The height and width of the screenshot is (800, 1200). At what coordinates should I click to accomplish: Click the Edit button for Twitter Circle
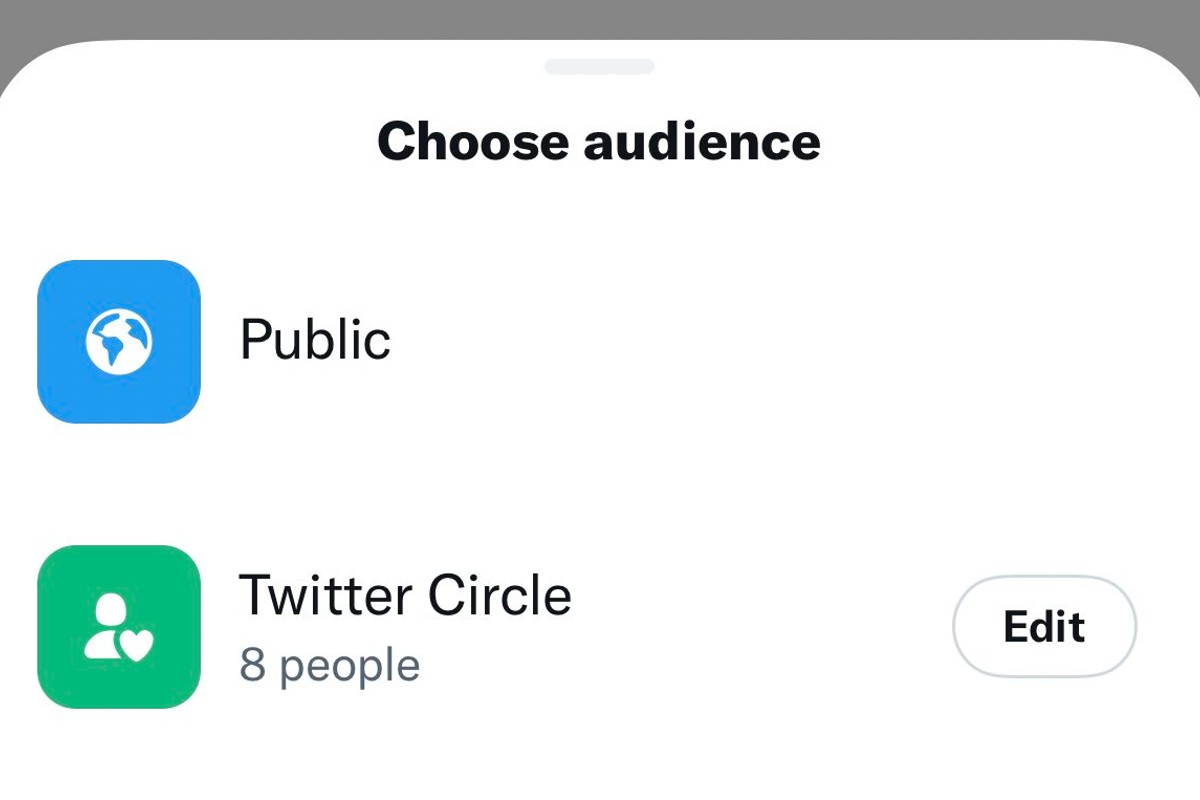pyautogui.click(x=1044, y=627)
